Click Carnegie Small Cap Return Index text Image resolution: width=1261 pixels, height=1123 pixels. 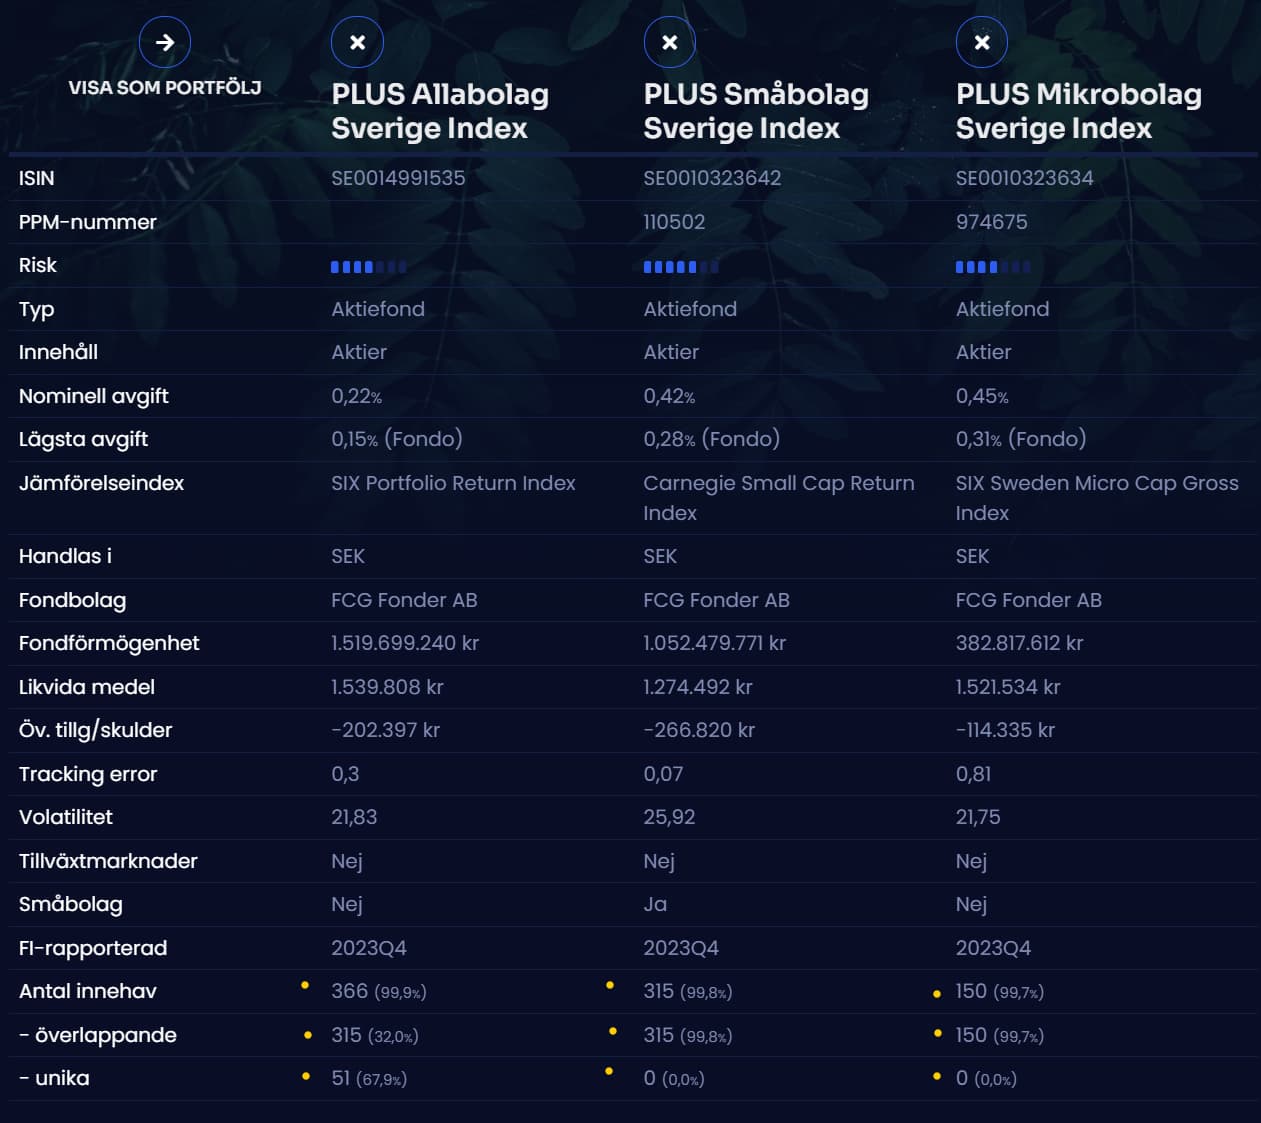click(778, 497)
